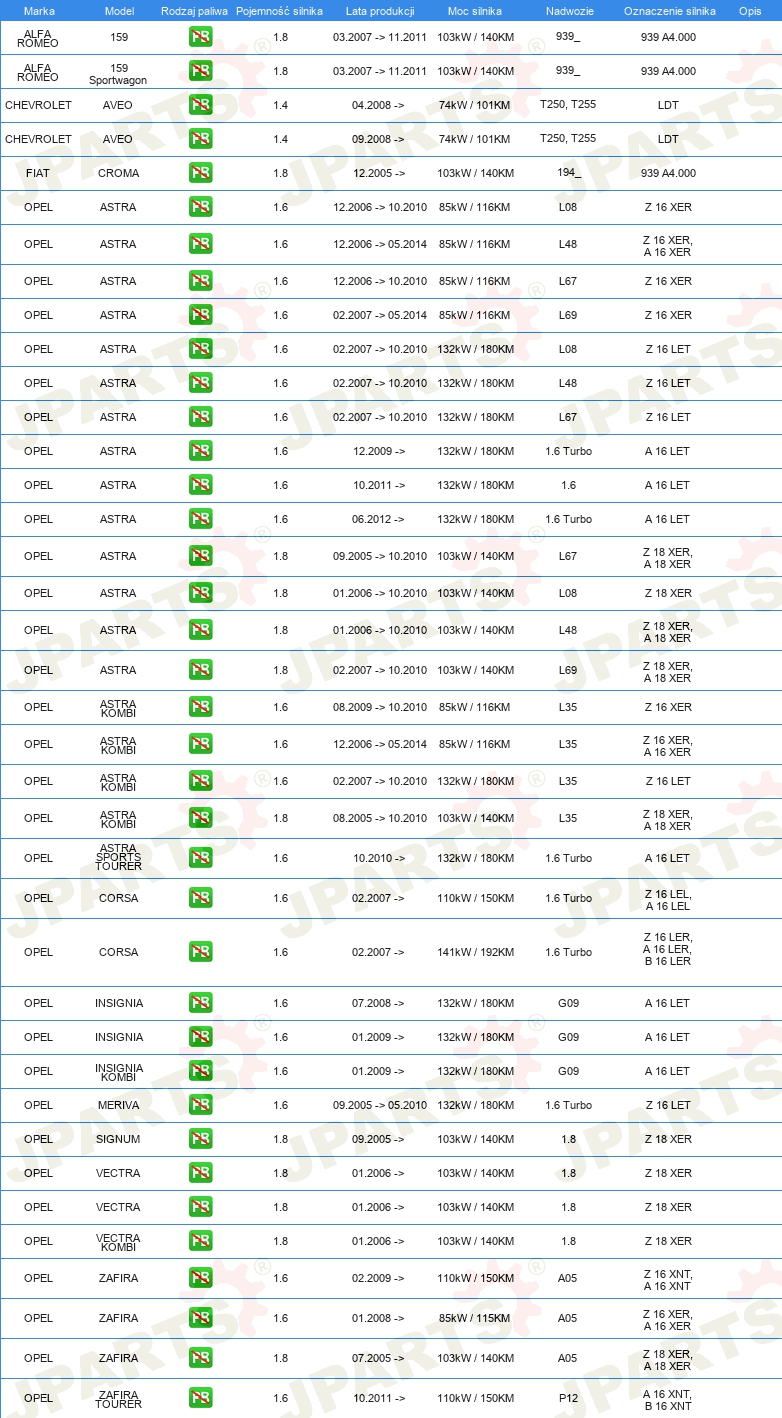Viewport: 782px width, 1418px height.
Task: Click the 09.2005 -> date in Signum row
Action: coord(379,1139)
